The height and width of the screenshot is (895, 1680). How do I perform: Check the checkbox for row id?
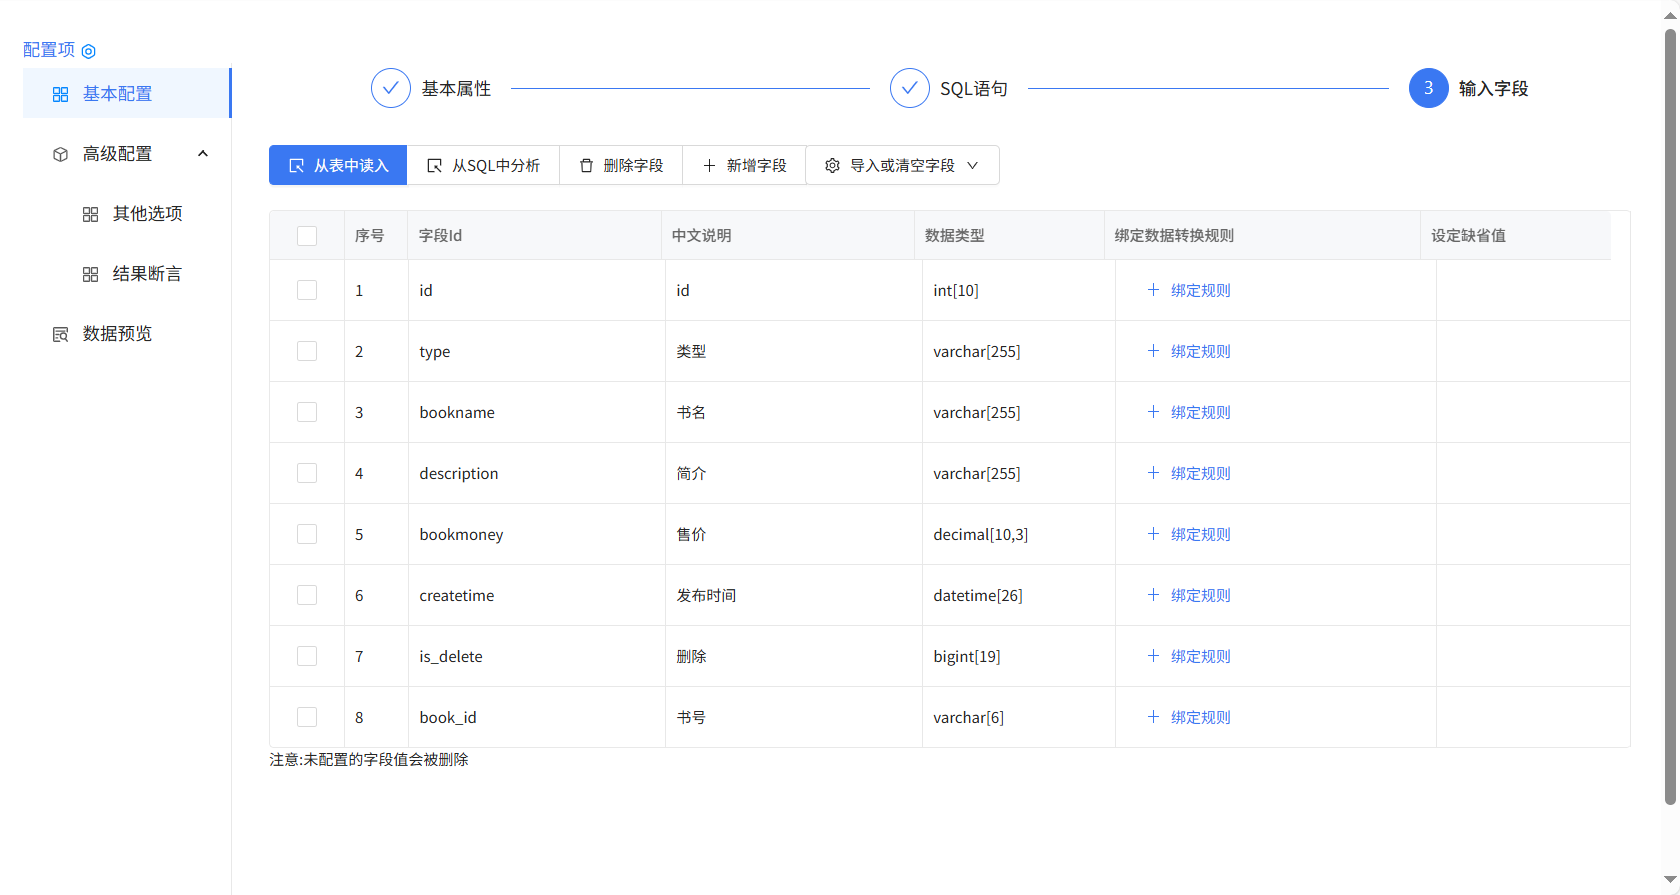(307, 290)
